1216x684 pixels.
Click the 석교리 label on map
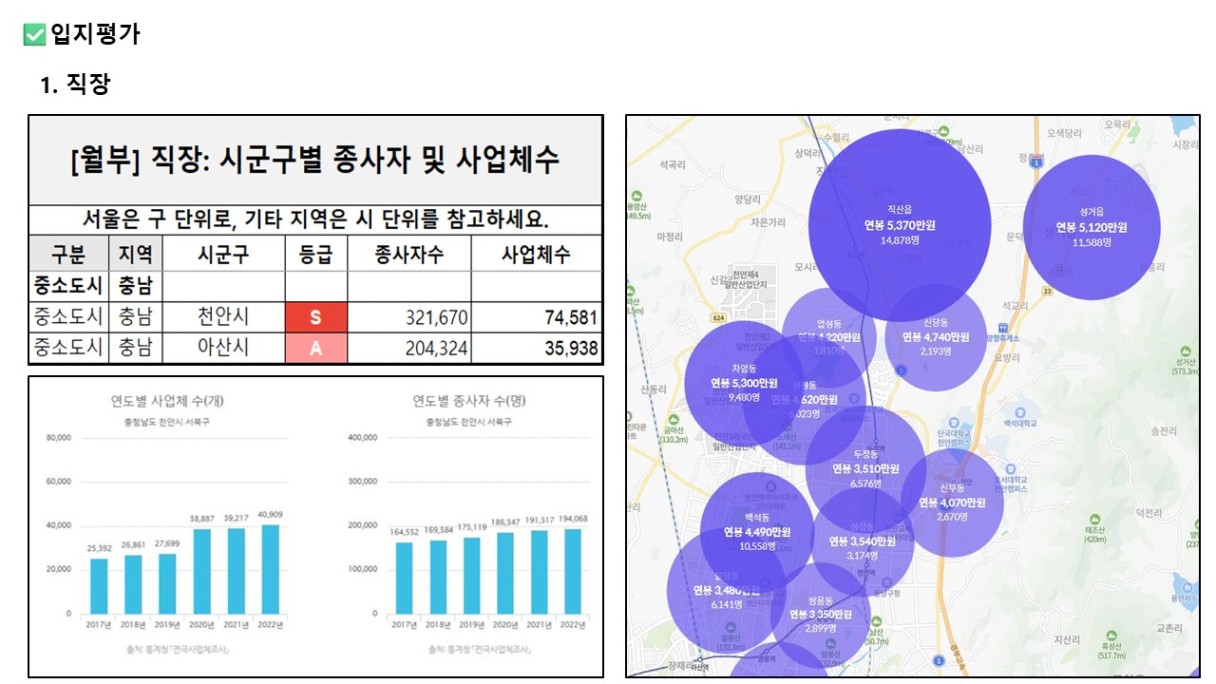(1014, 304)
